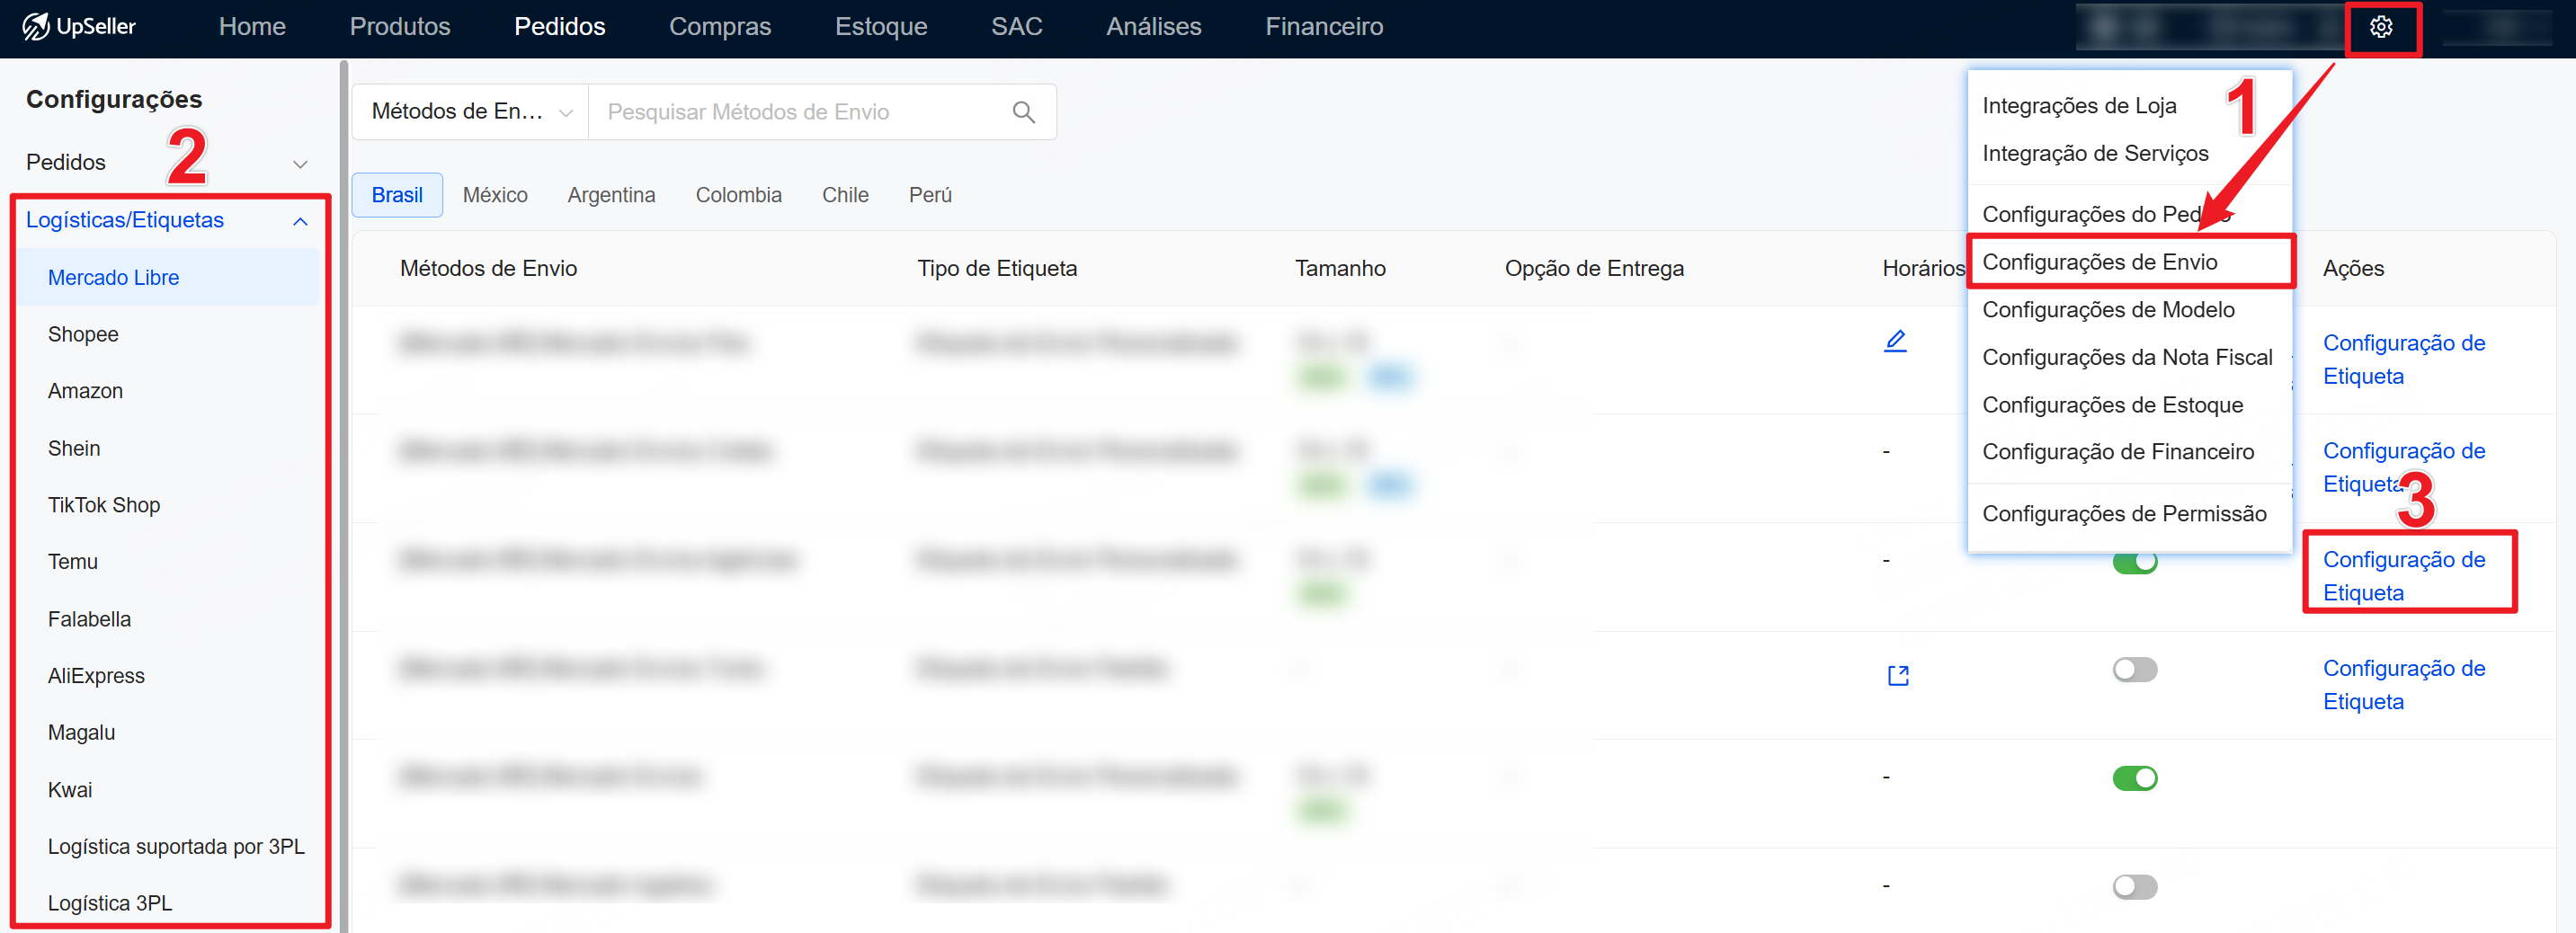This screenshot has width=2576, height=933.
Task: Turn on the last row's grey switch
Action: click(x=2134, y=886)
